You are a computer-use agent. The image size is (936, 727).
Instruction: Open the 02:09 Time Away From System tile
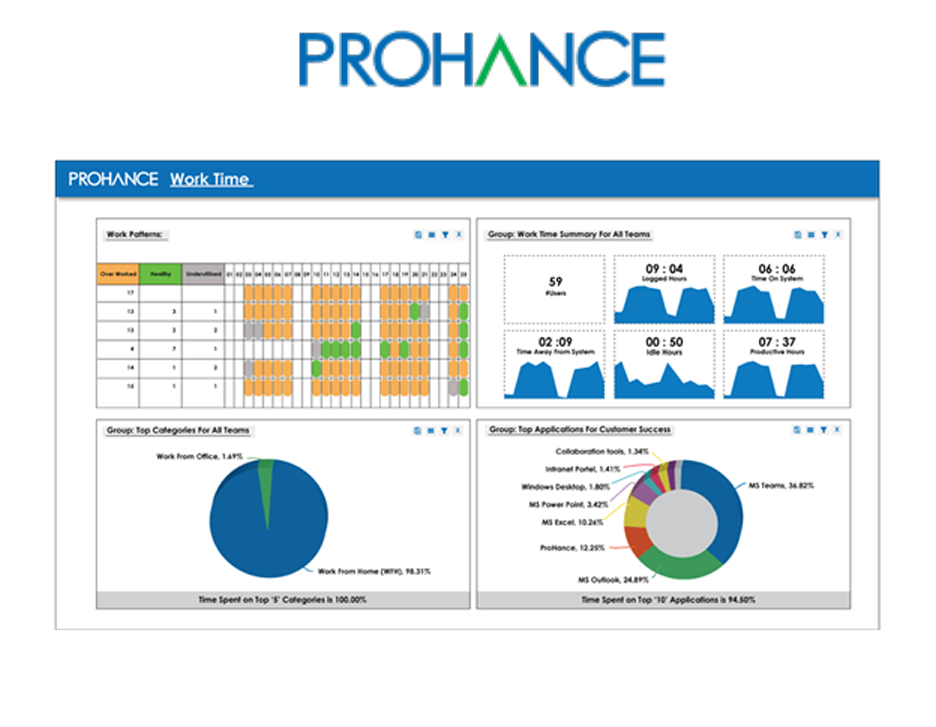tap(555, 364)
